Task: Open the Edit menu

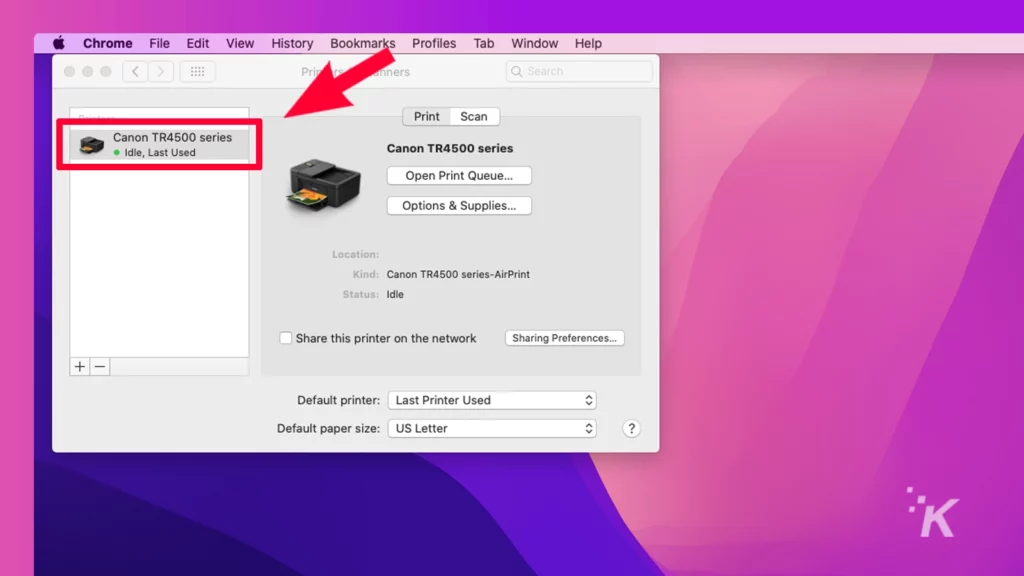Action: click(x=198, y=43)
